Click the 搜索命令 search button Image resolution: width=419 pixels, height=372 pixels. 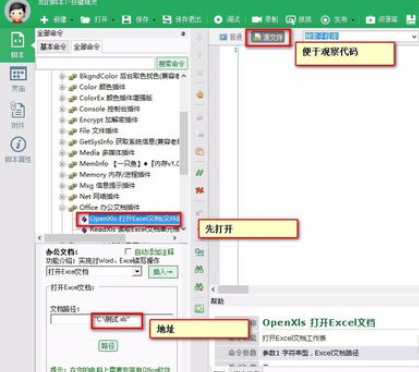(x=172, y=63)
